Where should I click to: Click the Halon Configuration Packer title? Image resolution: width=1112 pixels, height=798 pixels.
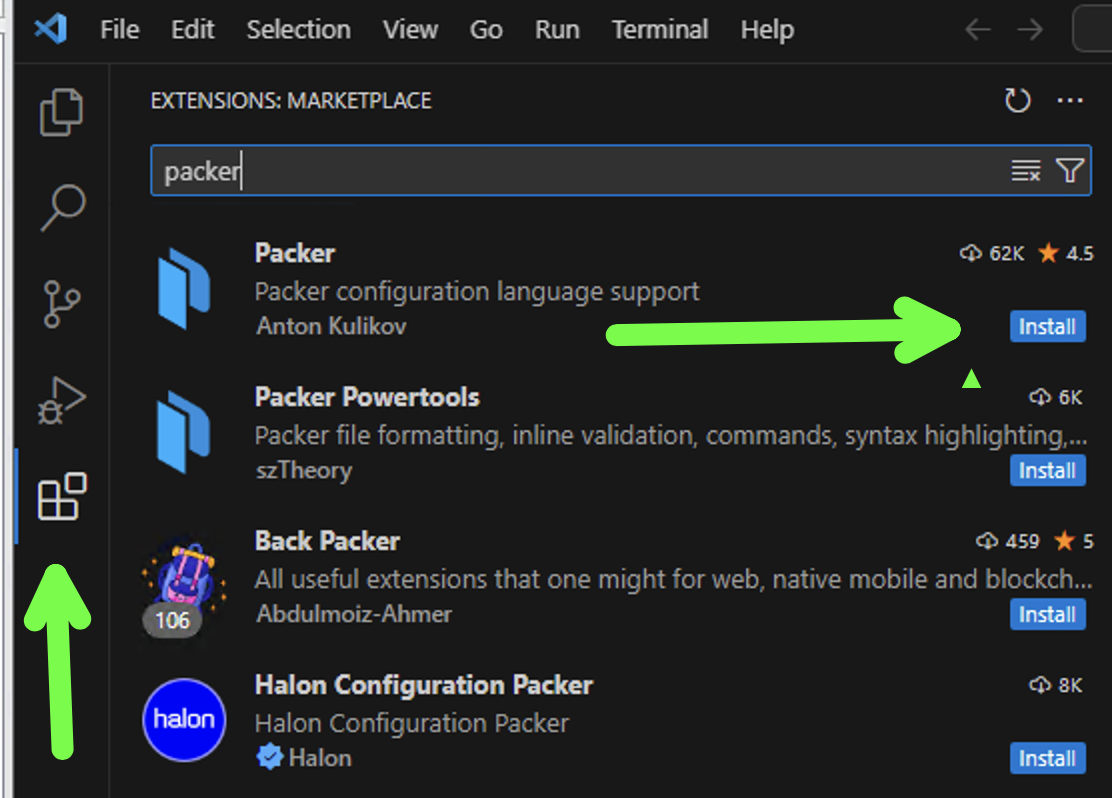point(424,685)
